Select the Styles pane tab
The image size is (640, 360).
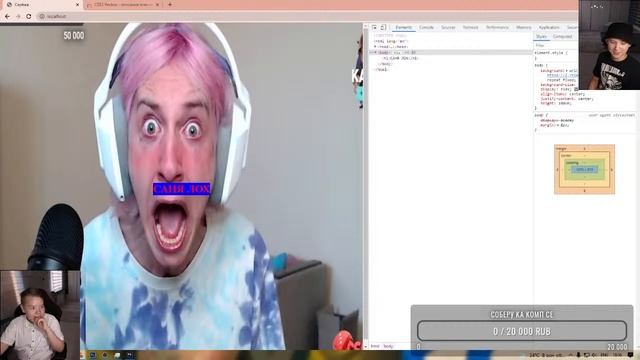541,36
